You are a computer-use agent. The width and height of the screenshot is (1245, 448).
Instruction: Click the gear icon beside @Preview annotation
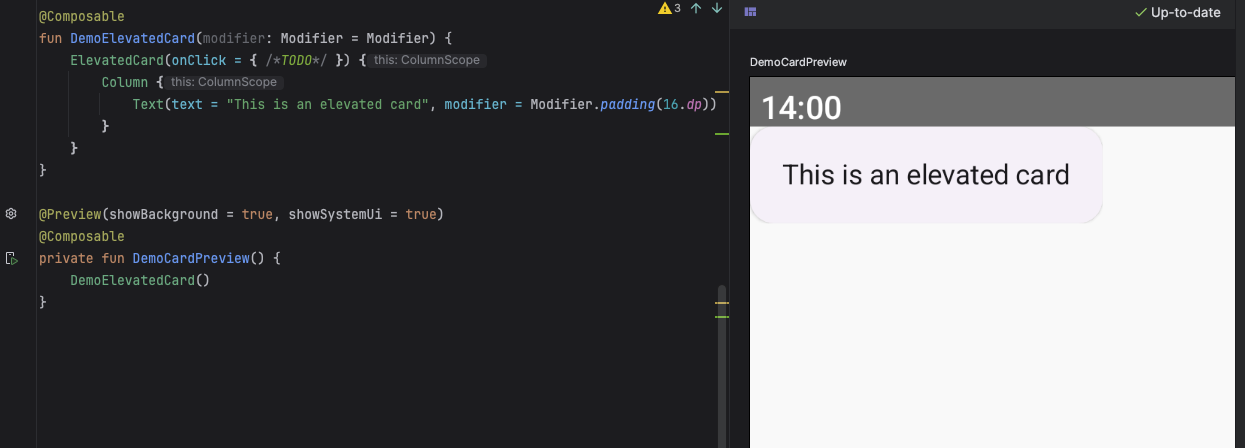pos(11,214)
